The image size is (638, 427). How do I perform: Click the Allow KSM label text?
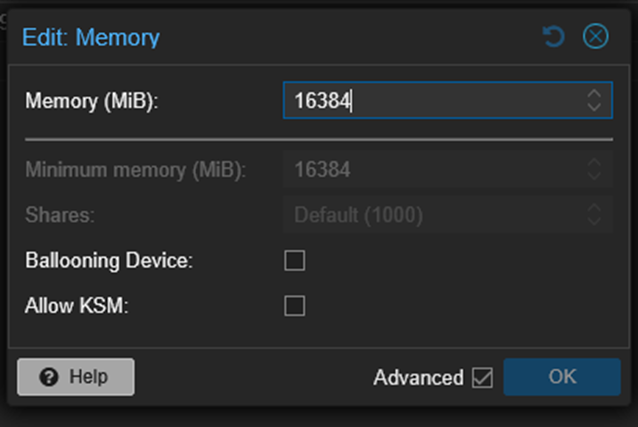point(77,306)
